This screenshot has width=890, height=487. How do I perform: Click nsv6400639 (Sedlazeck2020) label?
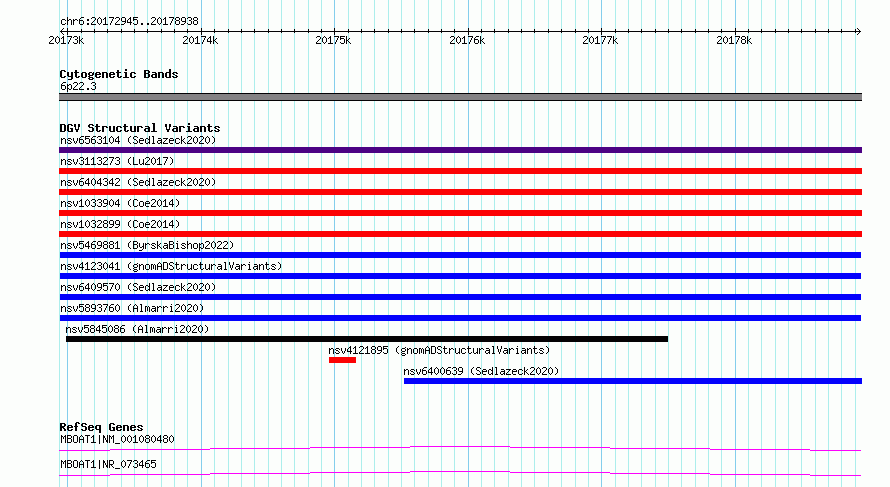click(x=481, y=371)
